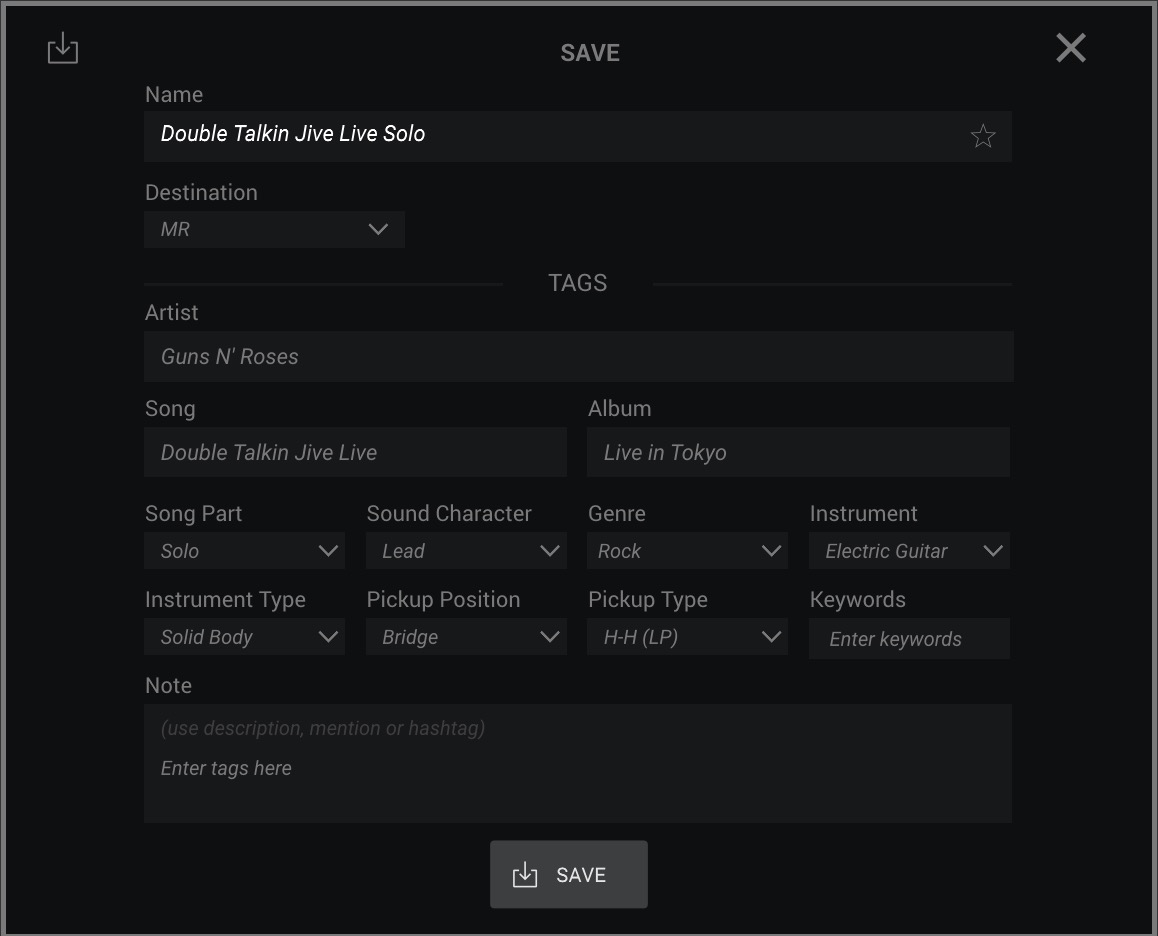Click the Song field 'Double Talkin Jive Live'
This screenshot has height=936, width=1158.
tap(355, 452)
